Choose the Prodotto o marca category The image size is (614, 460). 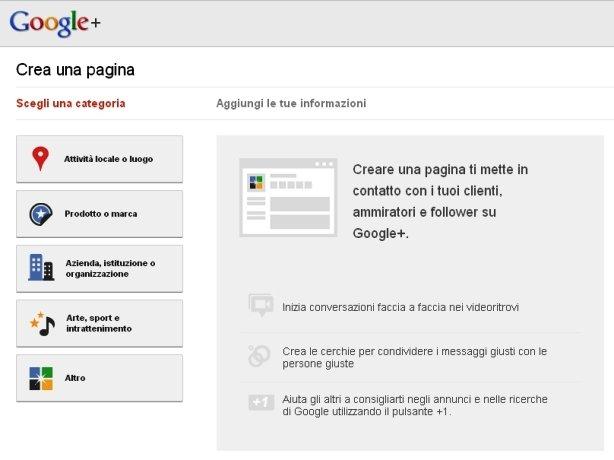click(x=99, y=214)
